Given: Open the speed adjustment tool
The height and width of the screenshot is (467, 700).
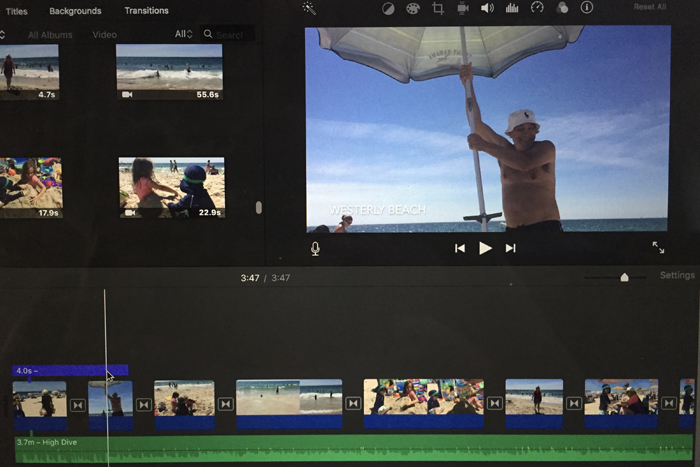Looking at the screenshot, I should pyautogui.click(x=537, y=8).
